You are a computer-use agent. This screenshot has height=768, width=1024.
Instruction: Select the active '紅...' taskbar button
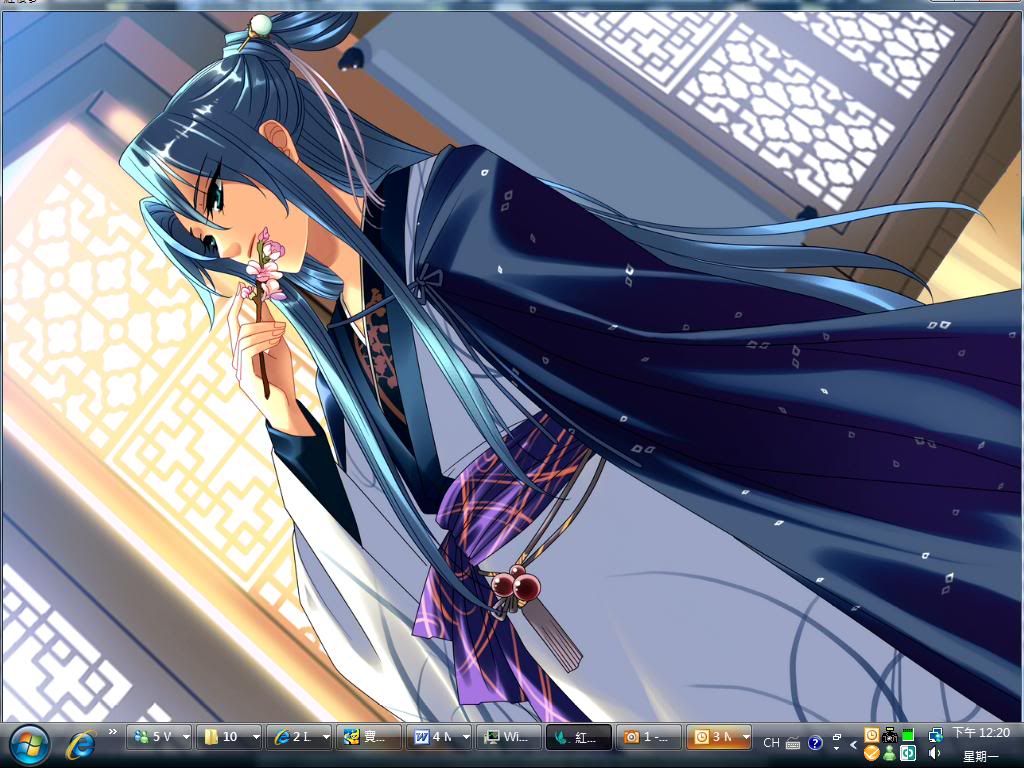click(578, 738)
